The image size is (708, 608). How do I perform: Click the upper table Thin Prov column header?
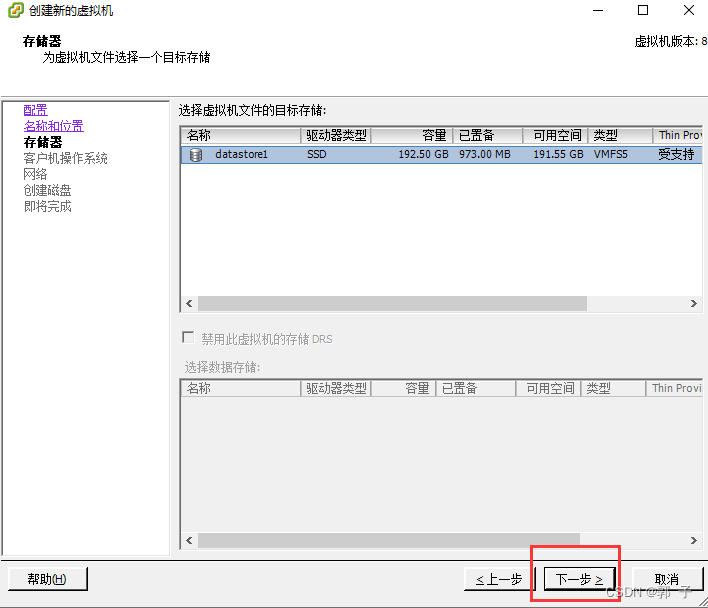click(678, 135)
